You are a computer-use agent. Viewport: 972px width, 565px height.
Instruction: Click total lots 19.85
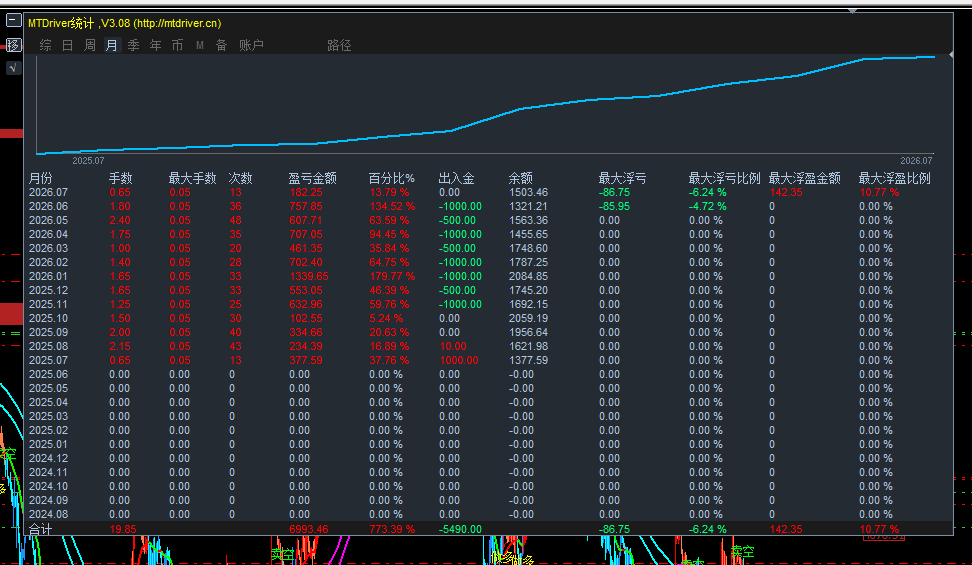123,529
